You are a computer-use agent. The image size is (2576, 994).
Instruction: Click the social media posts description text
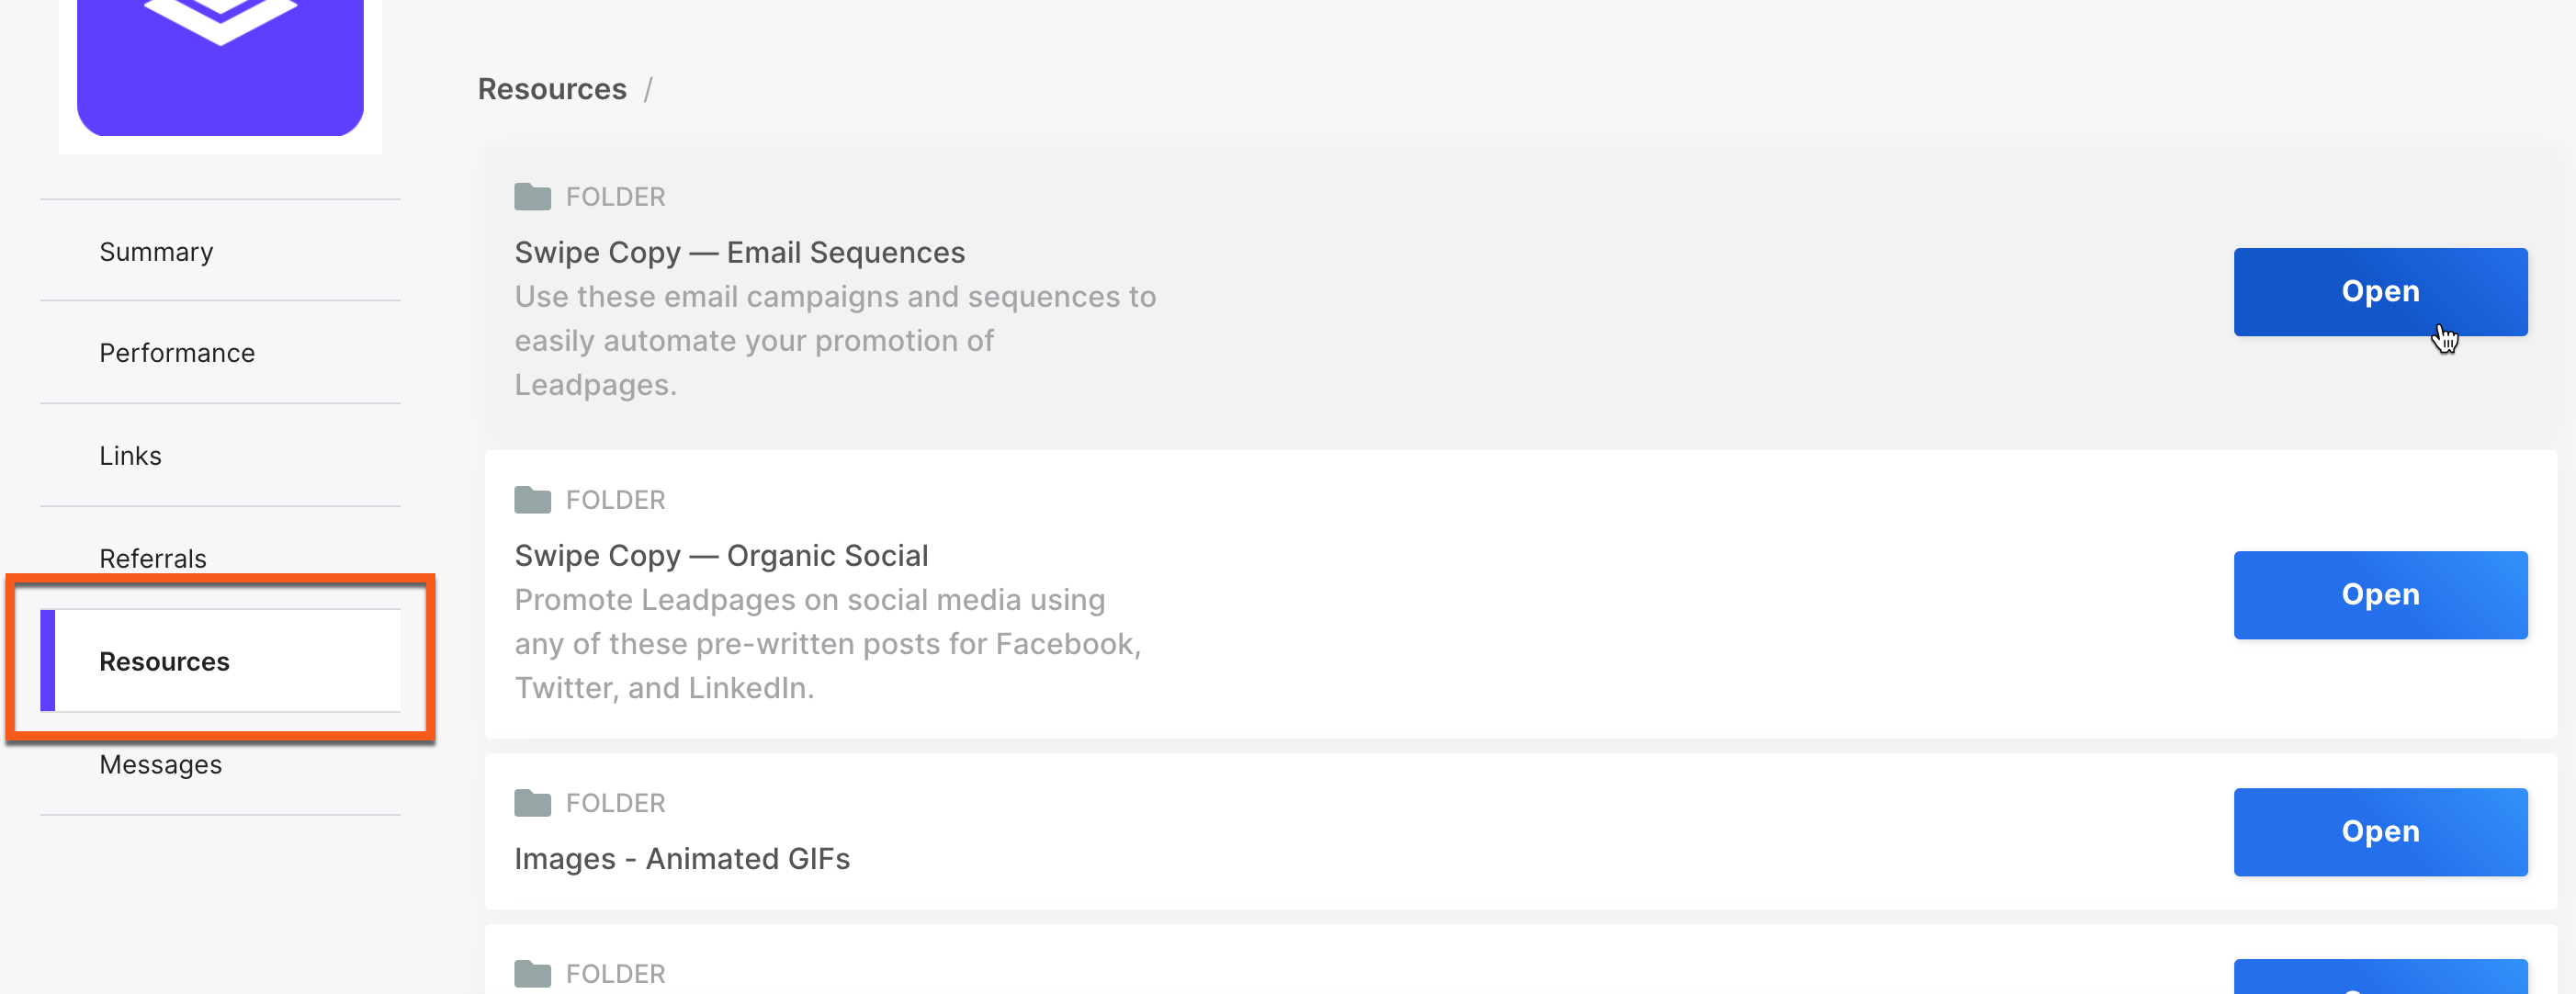point(827,644)
